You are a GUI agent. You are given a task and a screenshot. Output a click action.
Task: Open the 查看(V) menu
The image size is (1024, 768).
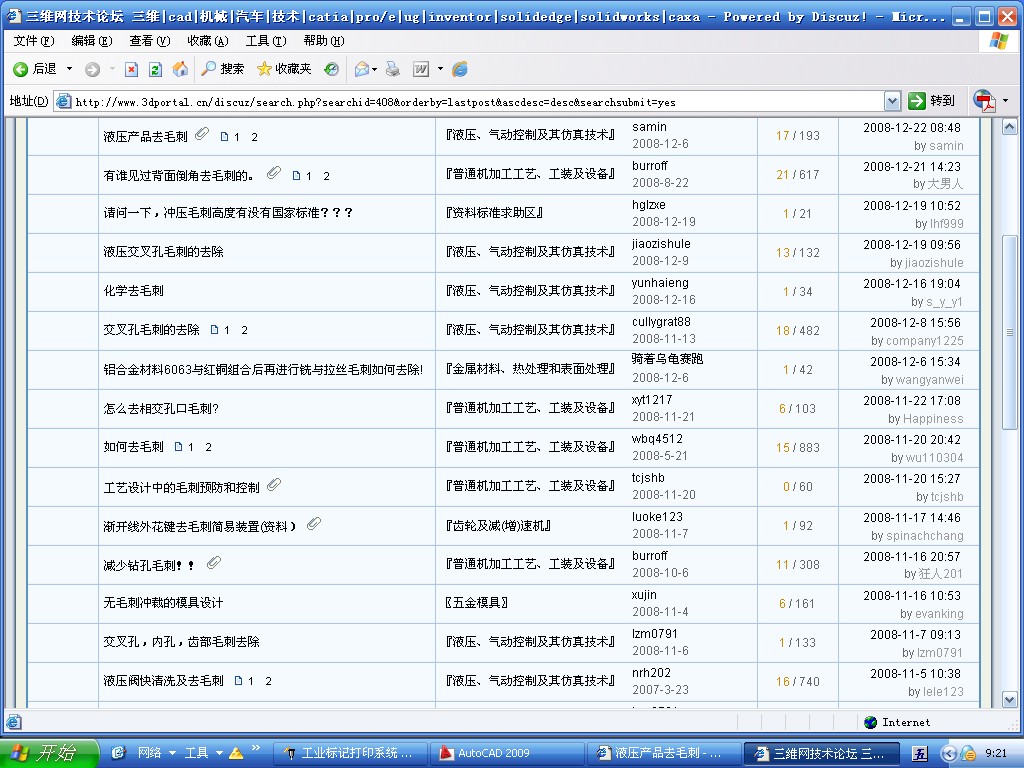pos(150,41)
